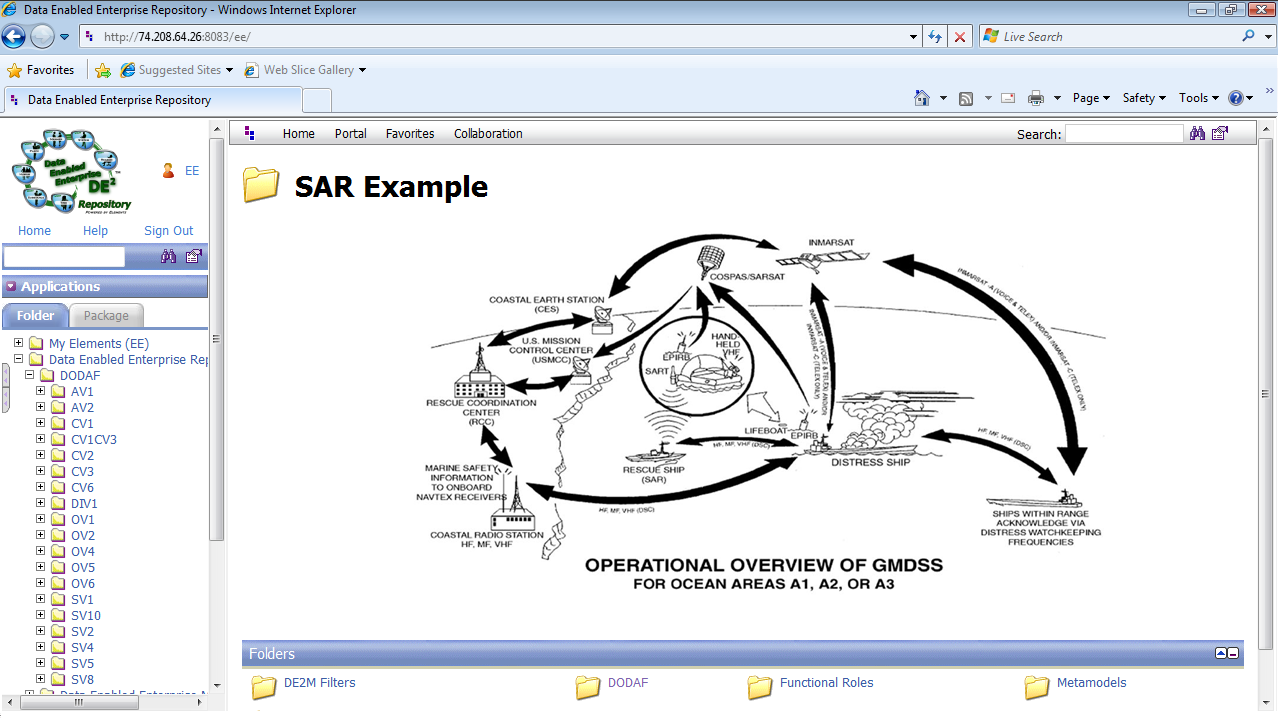Click the binoculars icon beside top Search field
This screenshot has width=1278, height=718.
(1197, 133)
